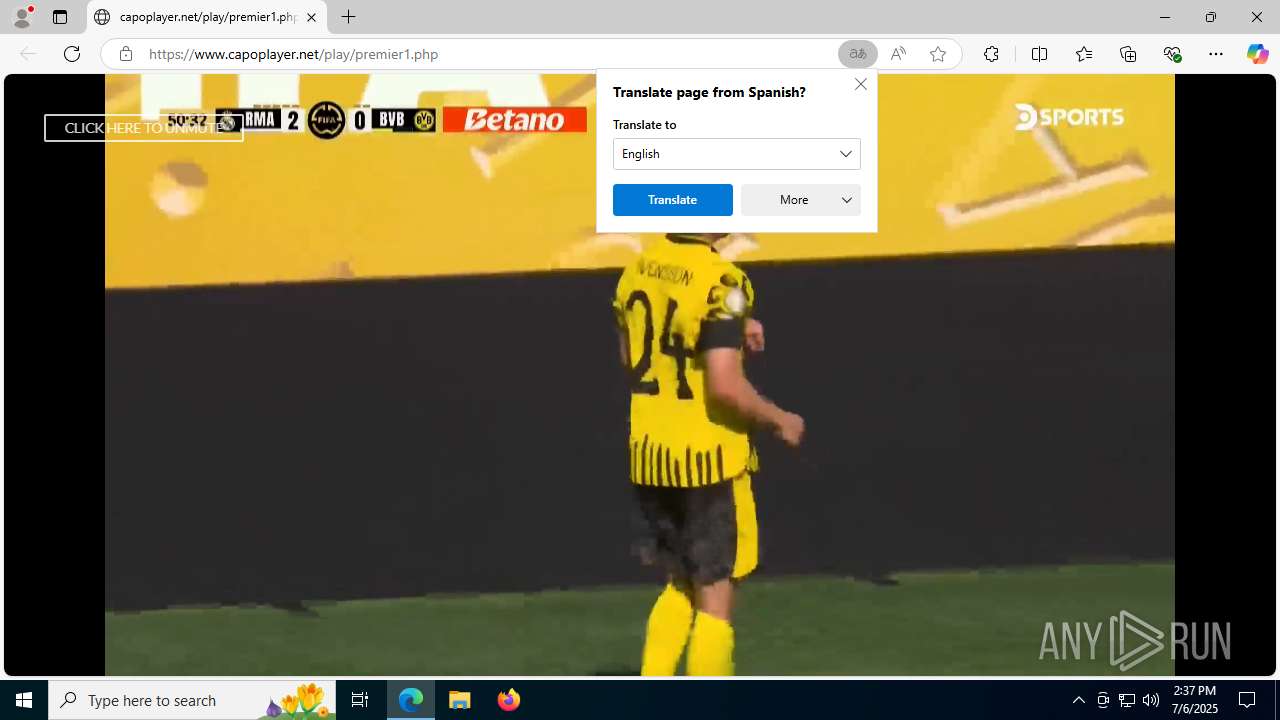Viewport: 1280px width, 720px height.
Task: Open Windows Start menu
Action: (x=24, y=700)
